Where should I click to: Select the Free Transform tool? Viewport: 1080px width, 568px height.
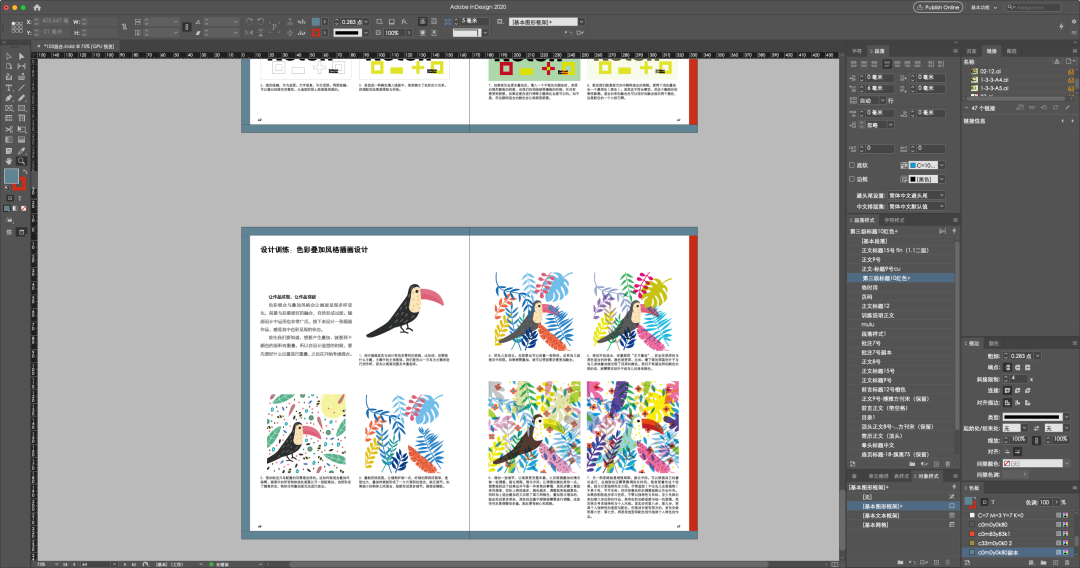click(21, 129)
